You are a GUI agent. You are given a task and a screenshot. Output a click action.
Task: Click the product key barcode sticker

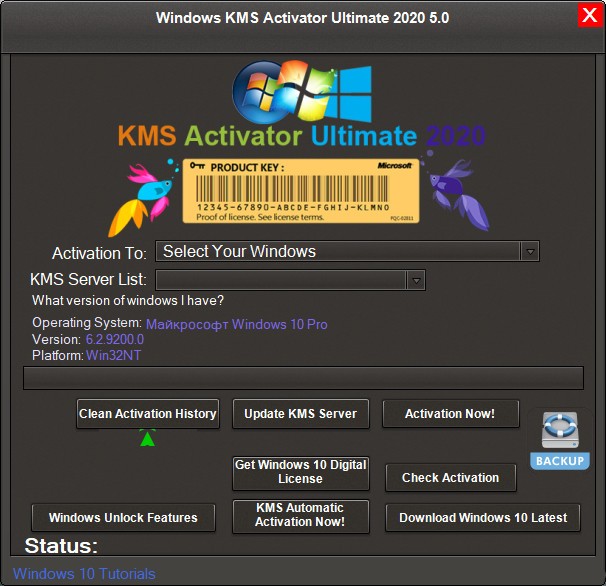302,188
